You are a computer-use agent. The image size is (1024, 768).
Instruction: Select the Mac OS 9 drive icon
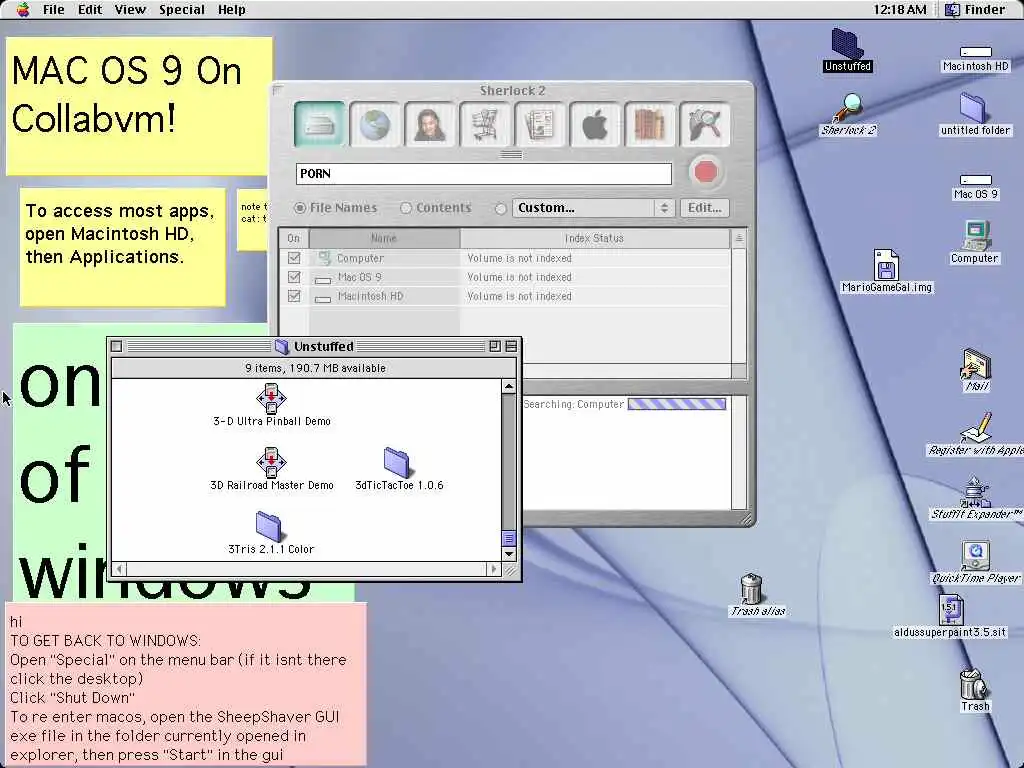976,187
